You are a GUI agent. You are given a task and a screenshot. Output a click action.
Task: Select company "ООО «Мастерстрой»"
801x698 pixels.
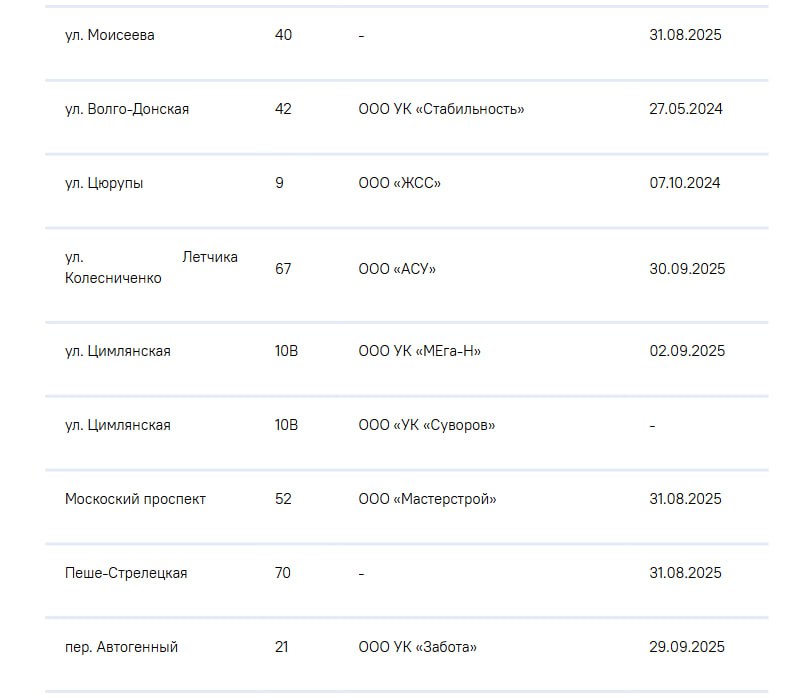pos(427,499)
